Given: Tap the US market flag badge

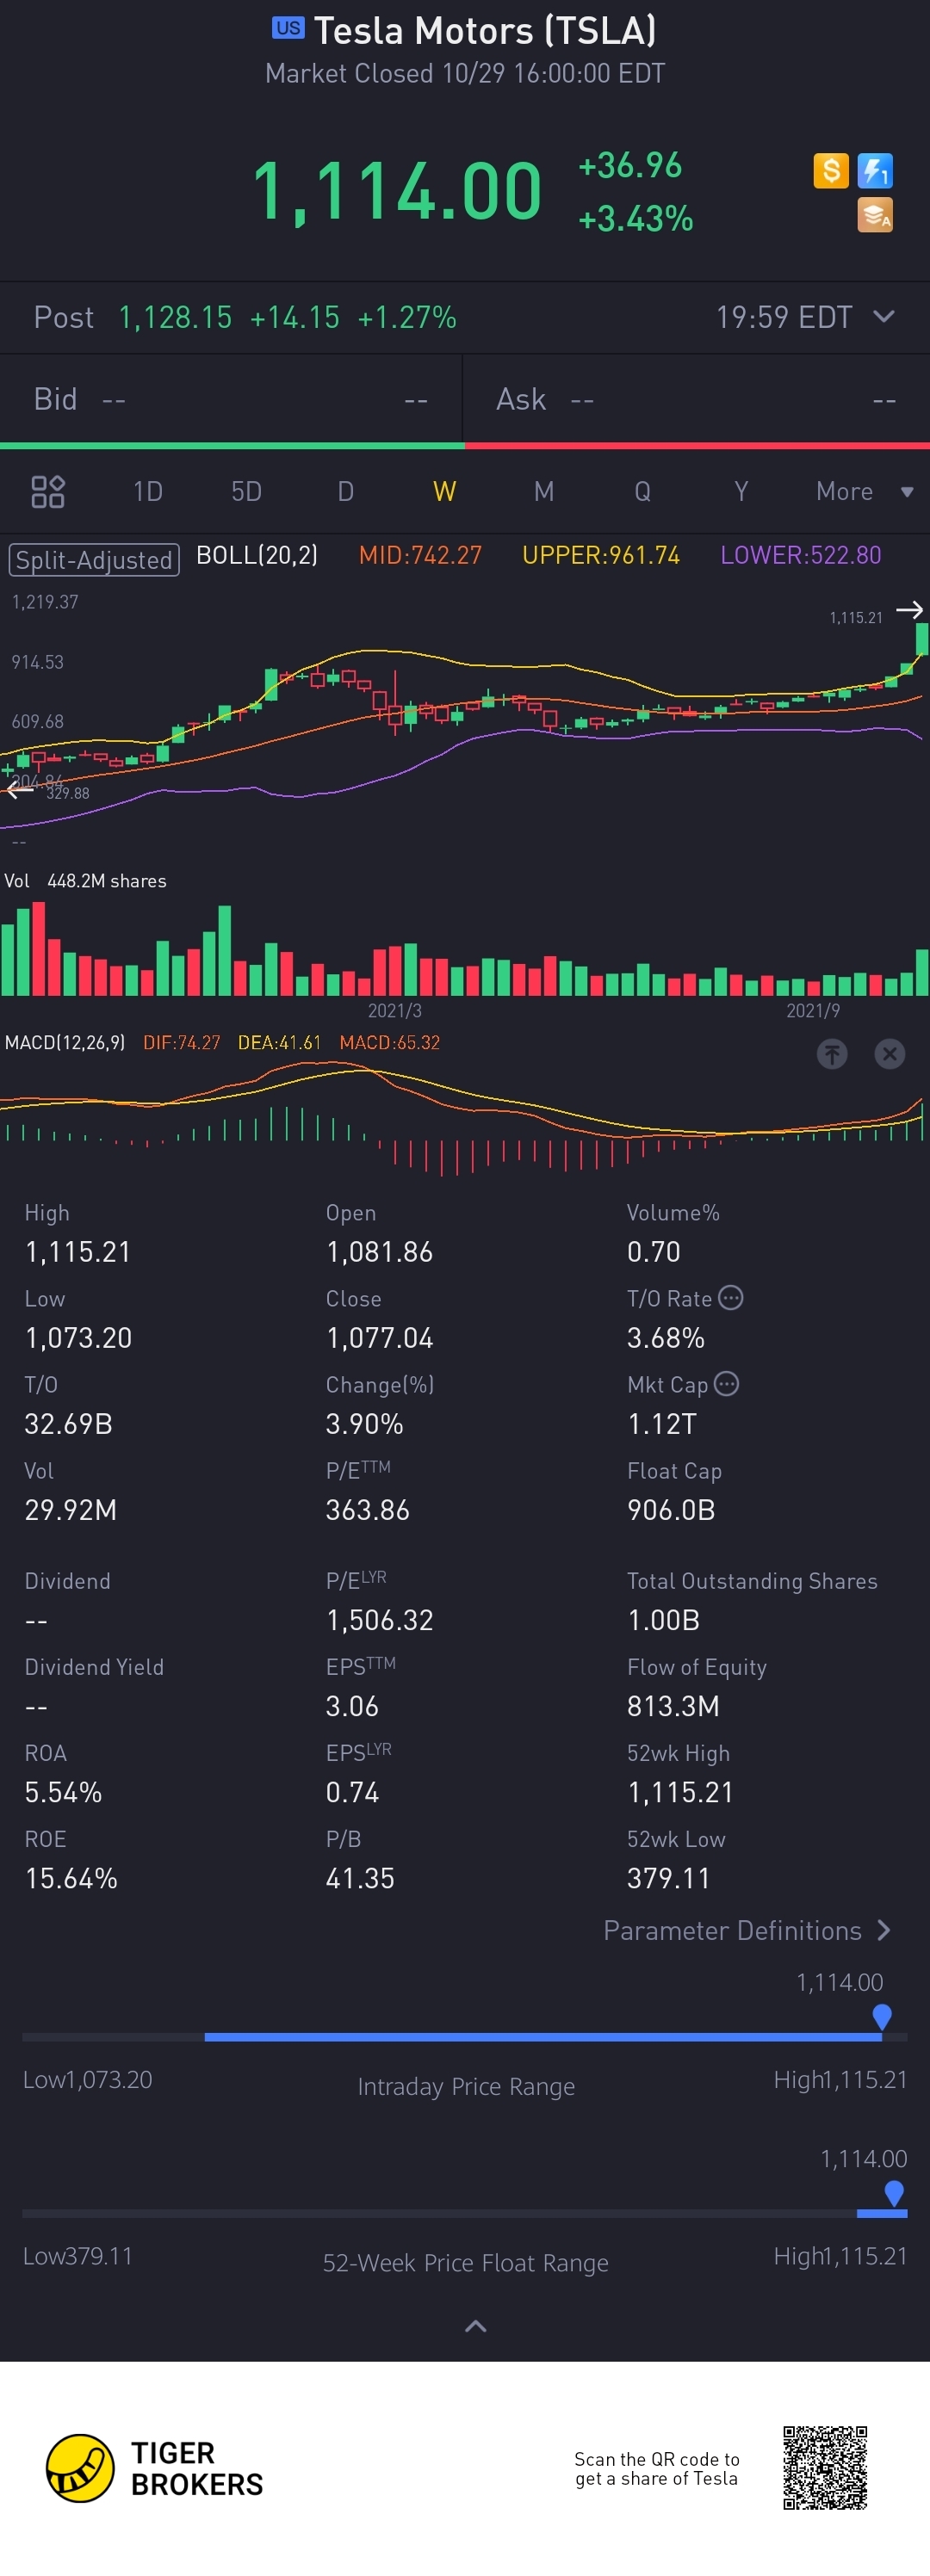Looking at the screenshot, I should point(288,28).
